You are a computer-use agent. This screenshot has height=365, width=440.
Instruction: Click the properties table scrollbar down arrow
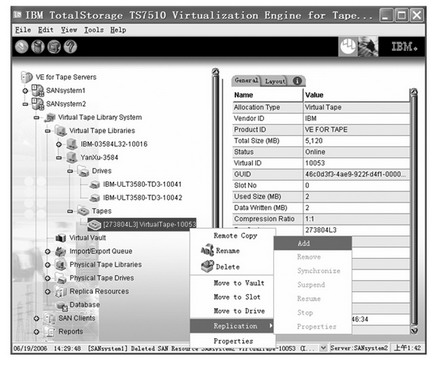pyautogui.click(x=414, y=330)
